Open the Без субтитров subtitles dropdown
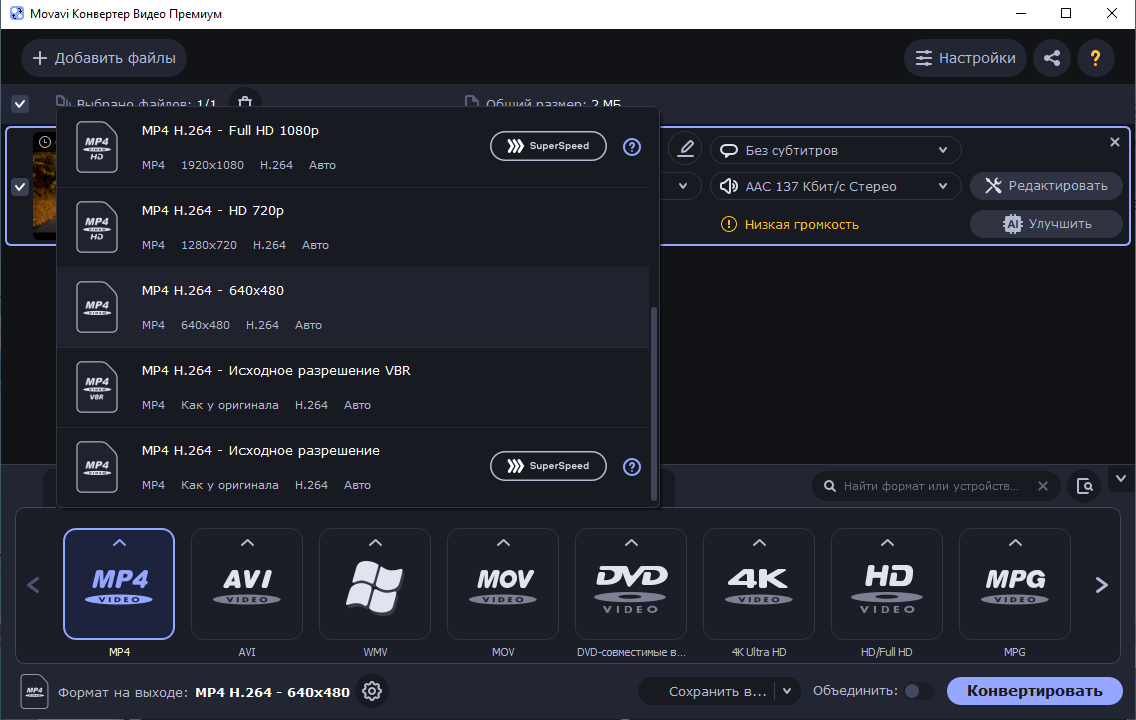 point(835,150)
